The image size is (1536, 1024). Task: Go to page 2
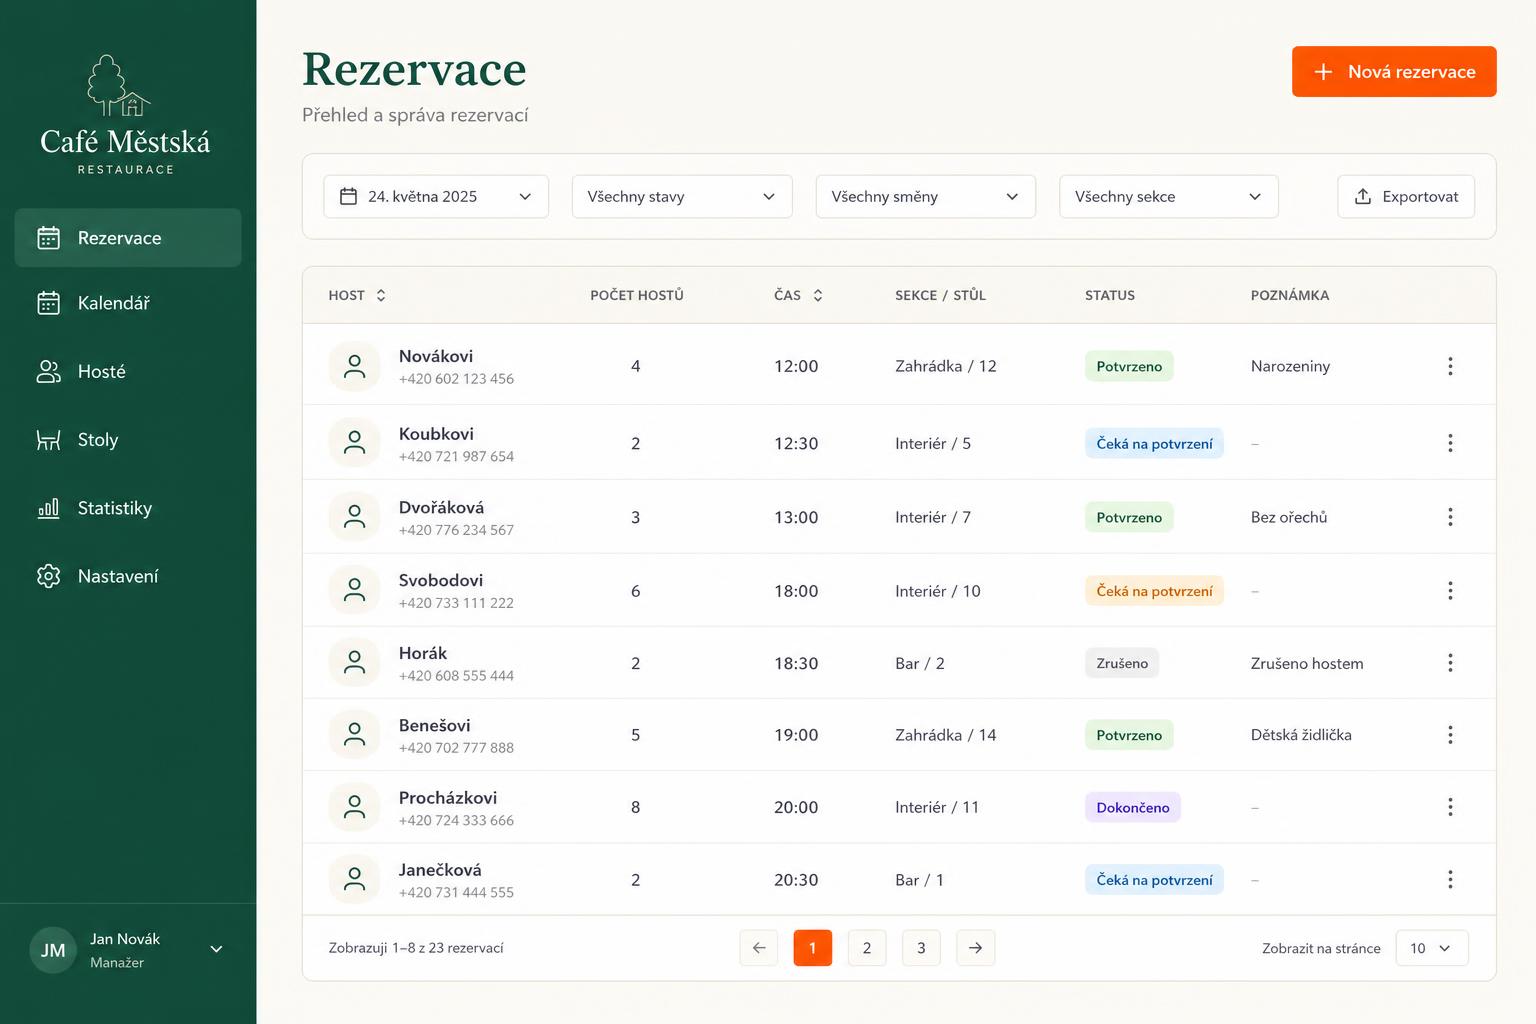coord(867,948)
